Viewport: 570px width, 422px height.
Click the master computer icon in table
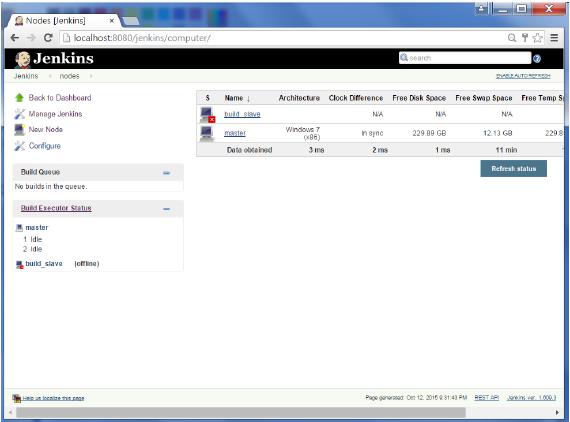(207, 133)
